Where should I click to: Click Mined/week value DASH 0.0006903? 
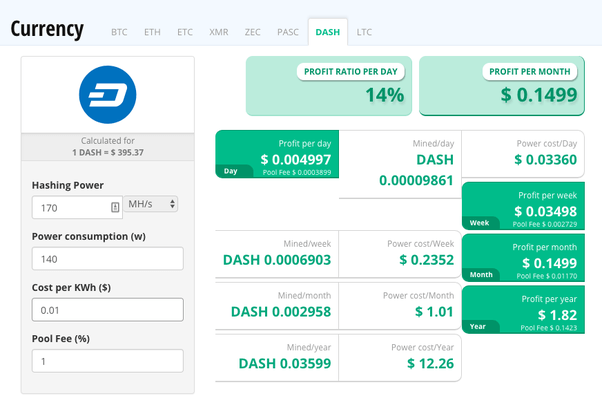click(x=277, y=260)
